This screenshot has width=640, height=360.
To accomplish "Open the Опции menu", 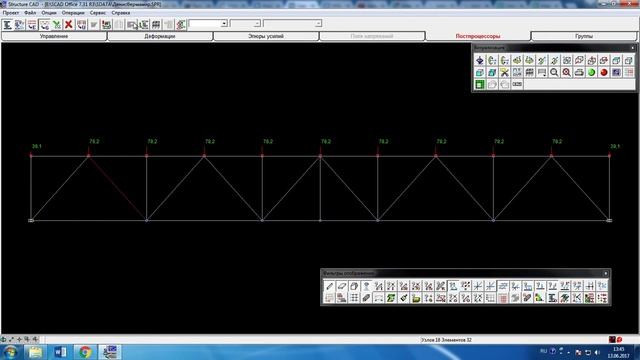I will tap(49, 13).
